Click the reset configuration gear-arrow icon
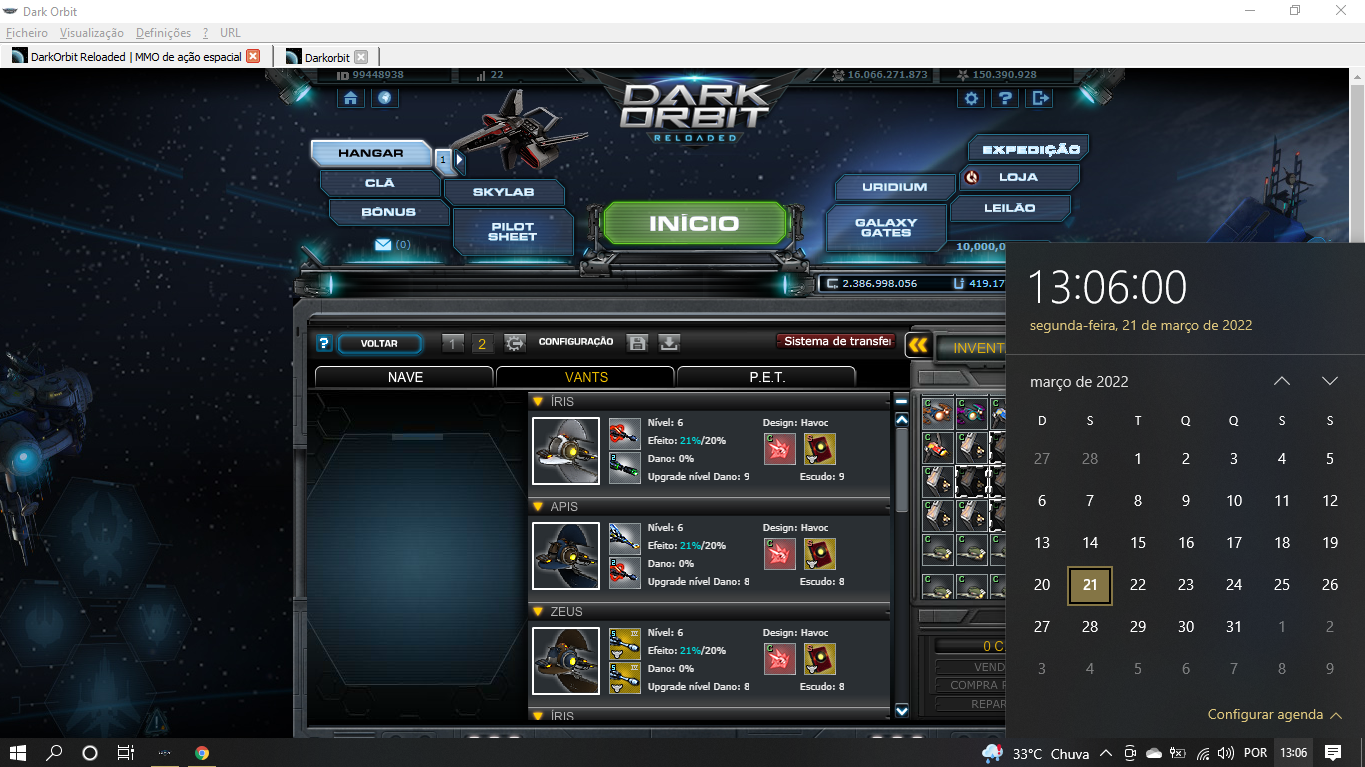The width and height of the screenshot is (1365, 767). [x=515, y=343]
